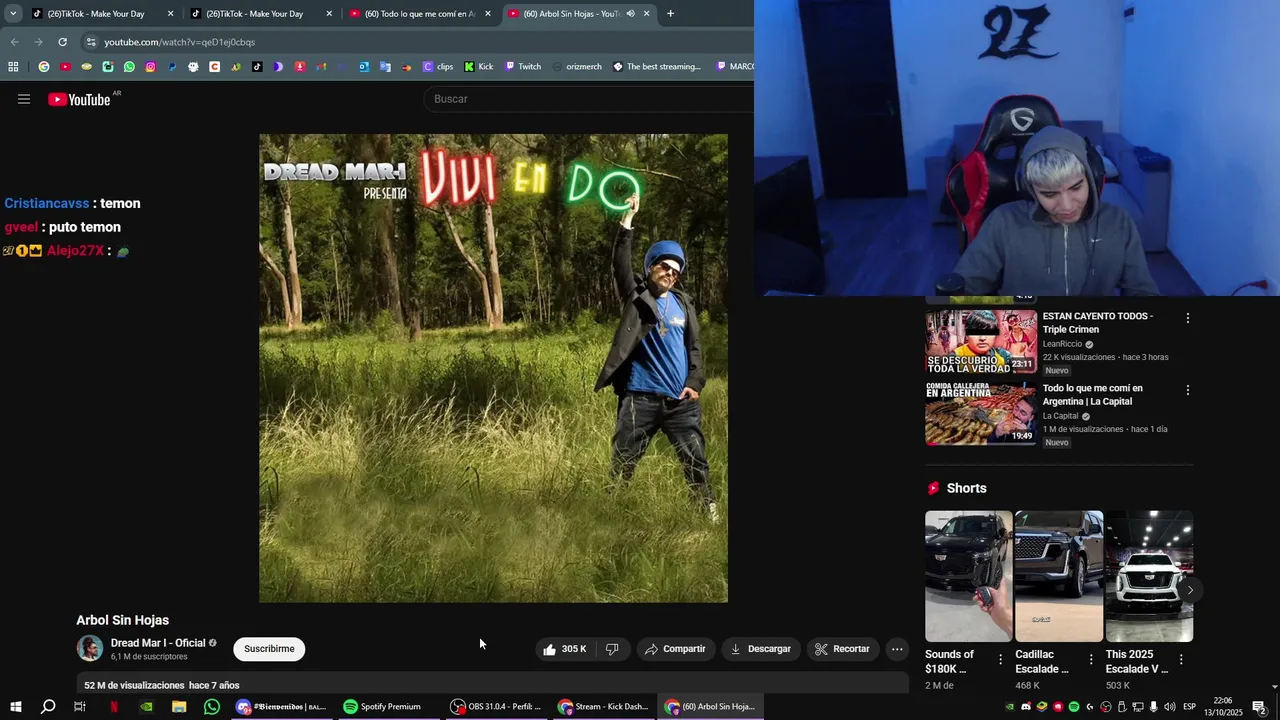Mute the Arbol Sin Hojas tab audio
Screen dimensions: 1280x720
630,14
